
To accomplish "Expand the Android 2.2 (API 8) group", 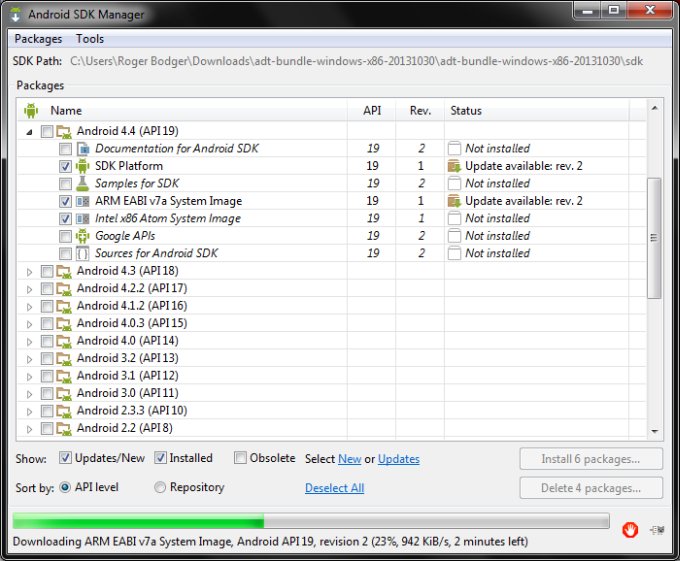I will point(29,429).
